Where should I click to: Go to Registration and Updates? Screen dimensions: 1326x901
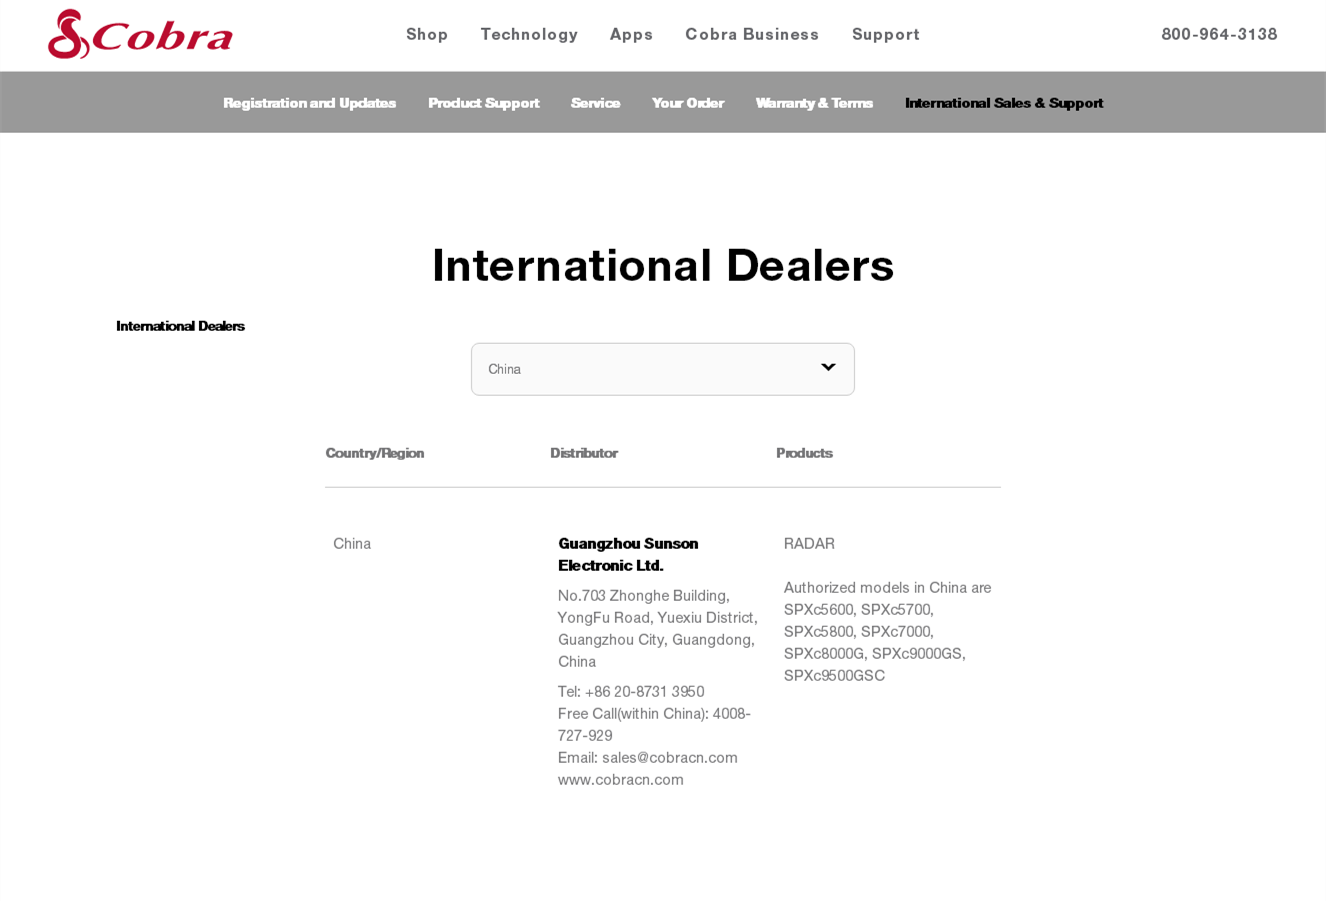[309, 103]
